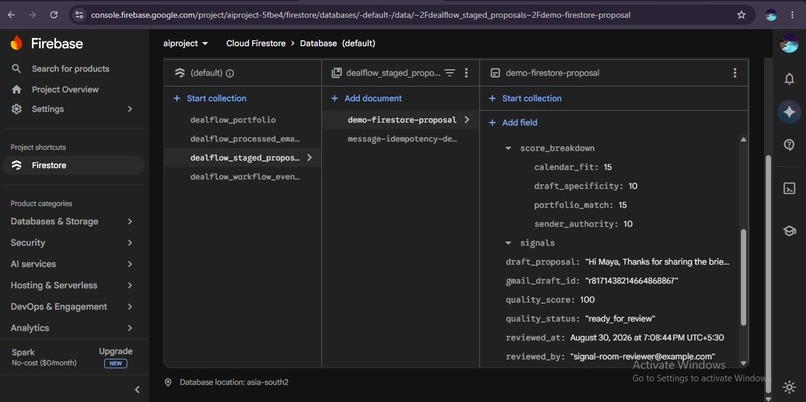Screen dimensions: 806x402
Task: Click the browser address bar URL
Action: 360,15
